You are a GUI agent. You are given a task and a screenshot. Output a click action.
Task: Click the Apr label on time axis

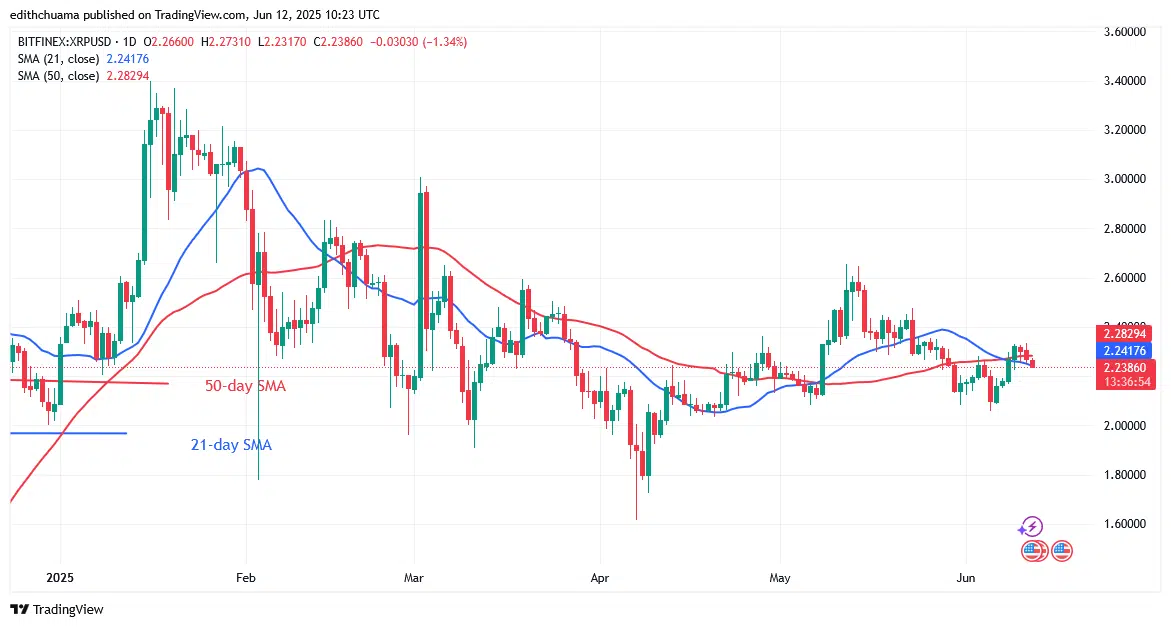[x=599, y=578]
